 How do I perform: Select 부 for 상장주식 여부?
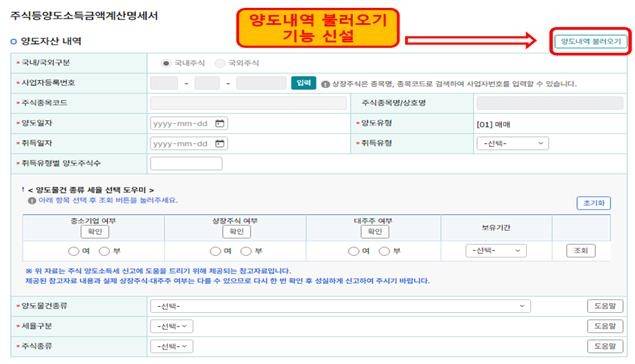[246, 251]
